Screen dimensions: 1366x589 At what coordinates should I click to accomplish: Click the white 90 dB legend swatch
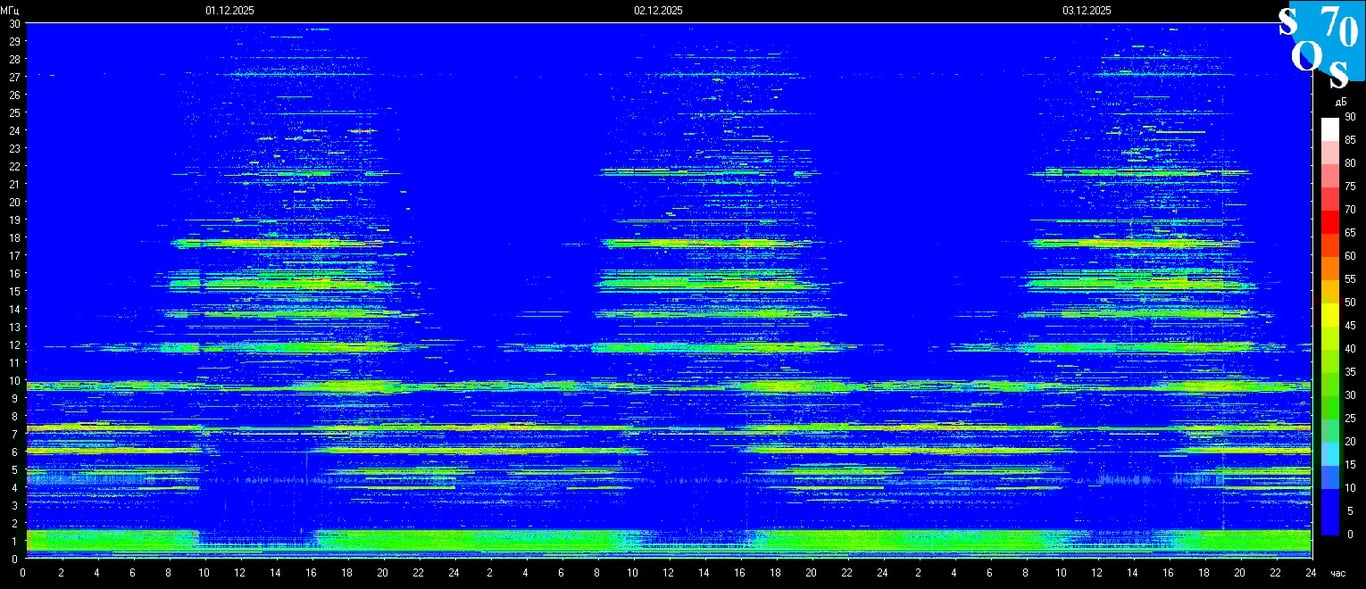[x=1329, y=128]
